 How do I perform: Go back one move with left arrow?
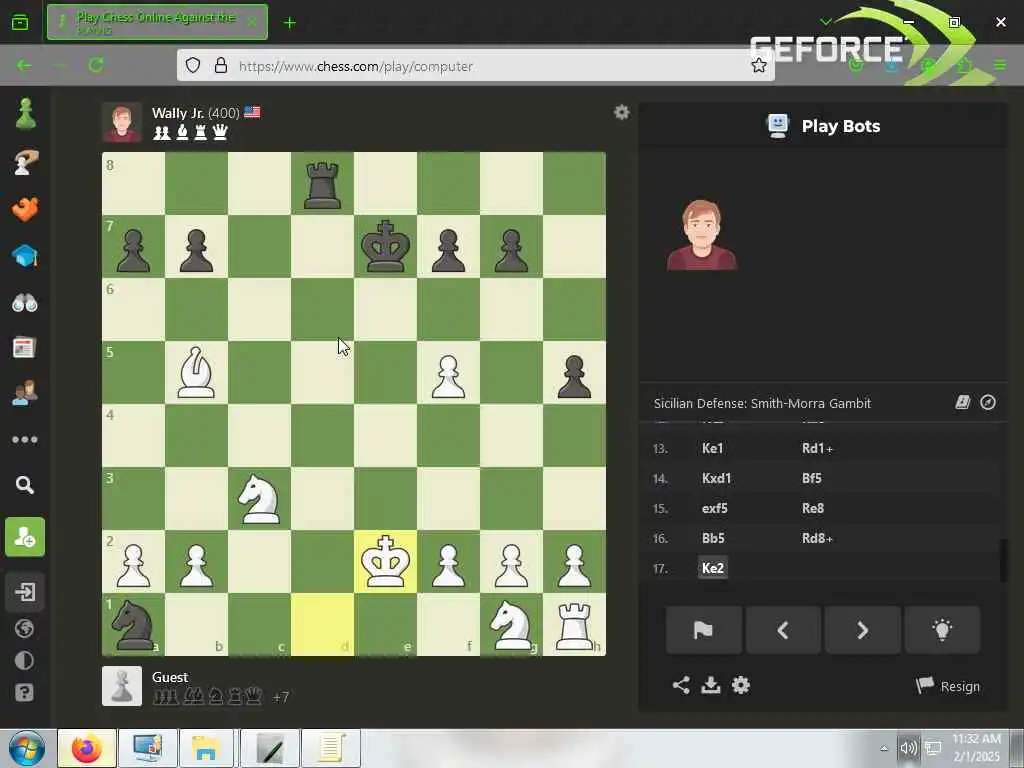[783, 630]
